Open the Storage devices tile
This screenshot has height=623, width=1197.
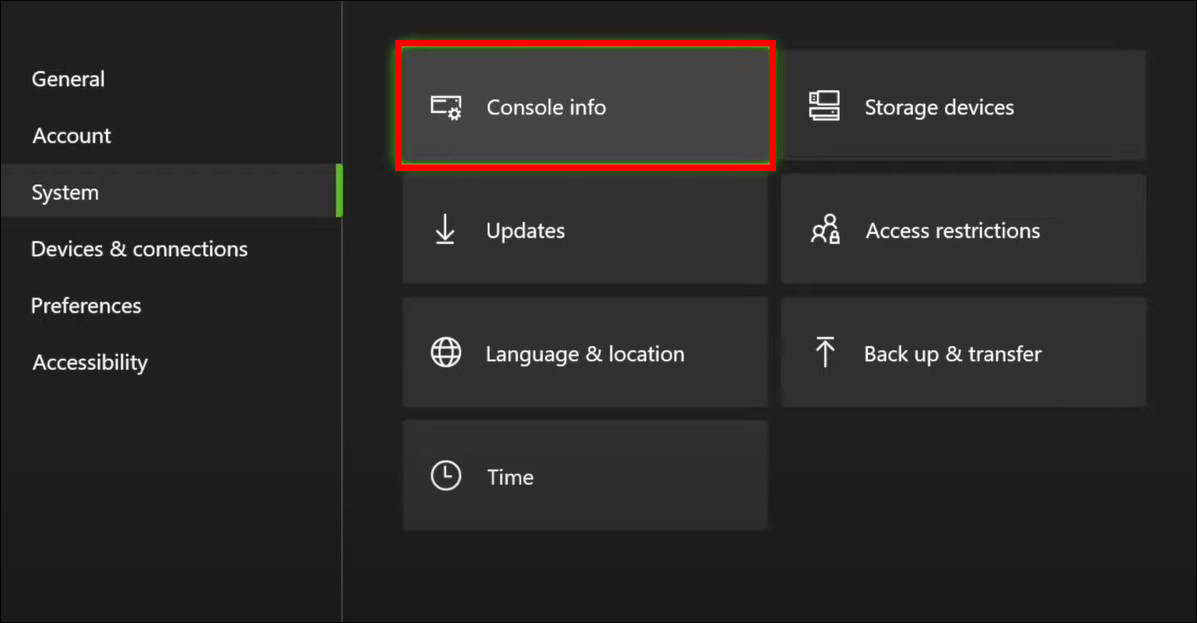click(x=963, y=106)
